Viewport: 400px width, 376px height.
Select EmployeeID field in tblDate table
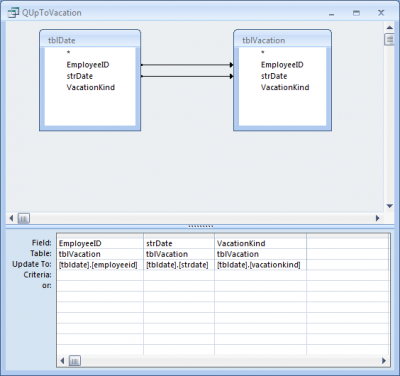(x=88, y=65)
